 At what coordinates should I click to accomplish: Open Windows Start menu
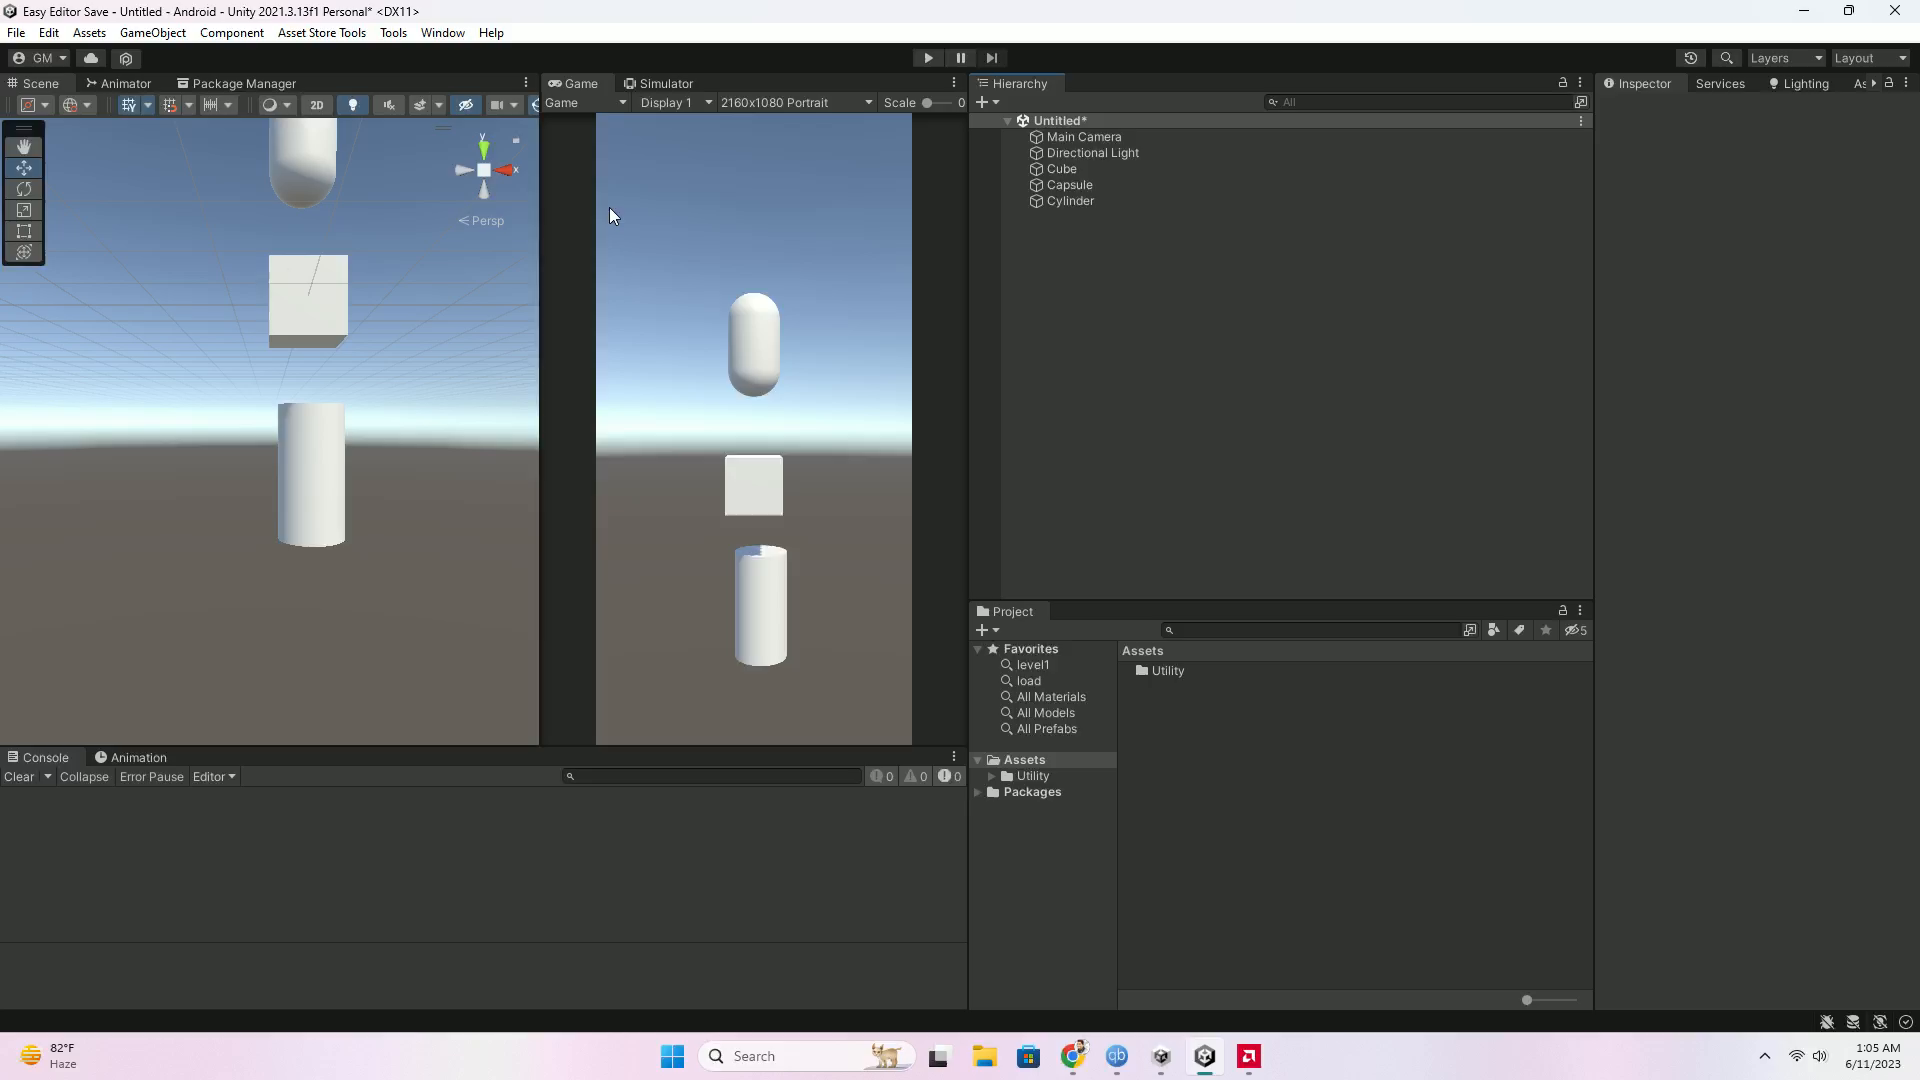[x=672, y=1056]
